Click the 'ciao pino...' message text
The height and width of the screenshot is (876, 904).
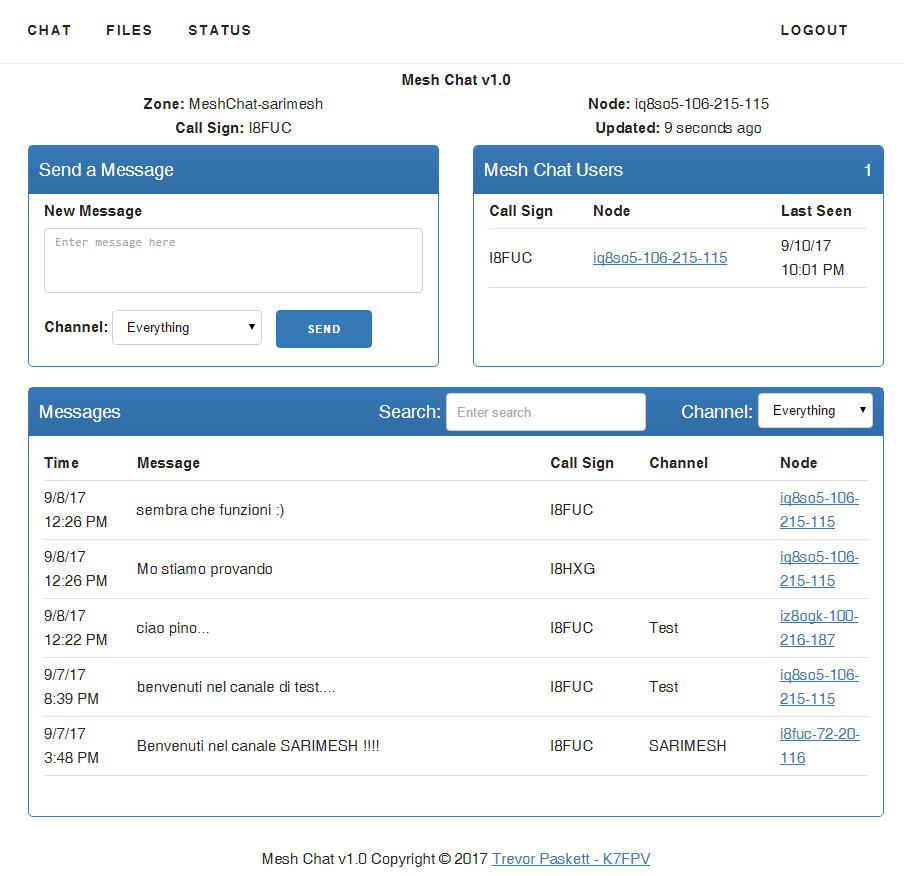(173, 628)
